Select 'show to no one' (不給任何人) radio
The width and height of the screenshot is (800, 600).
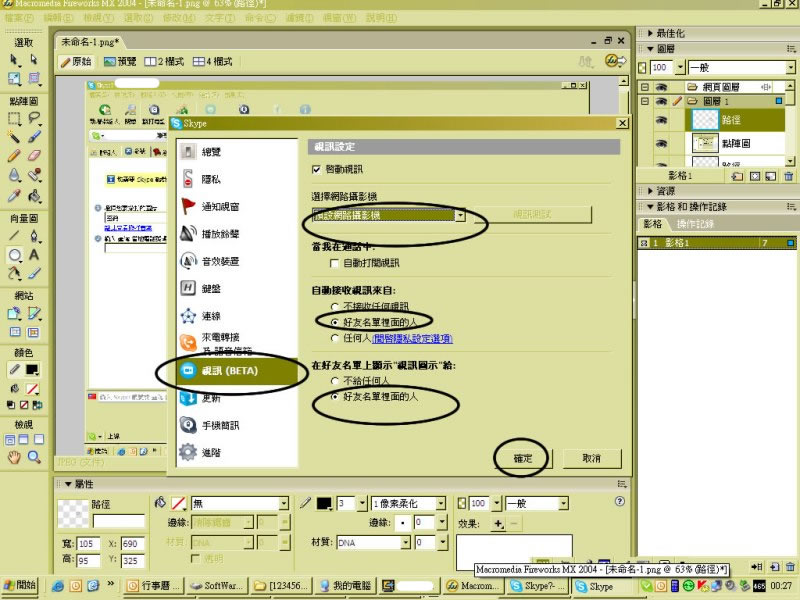(x=335, y=381)
